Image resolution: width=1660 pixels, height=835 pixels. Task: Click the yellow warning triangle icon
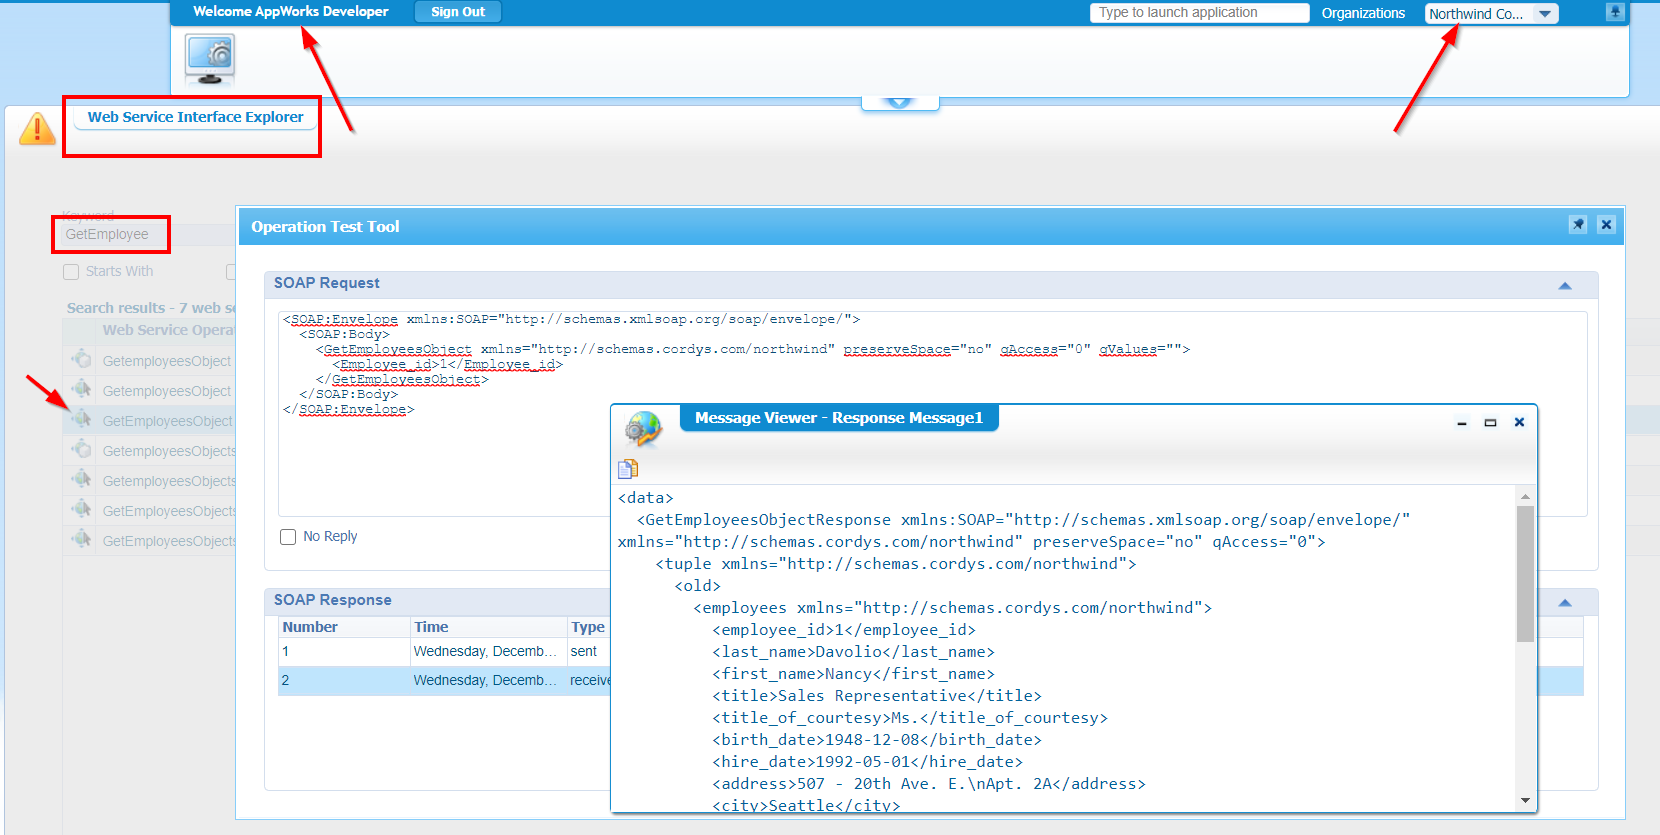point(37,129)
